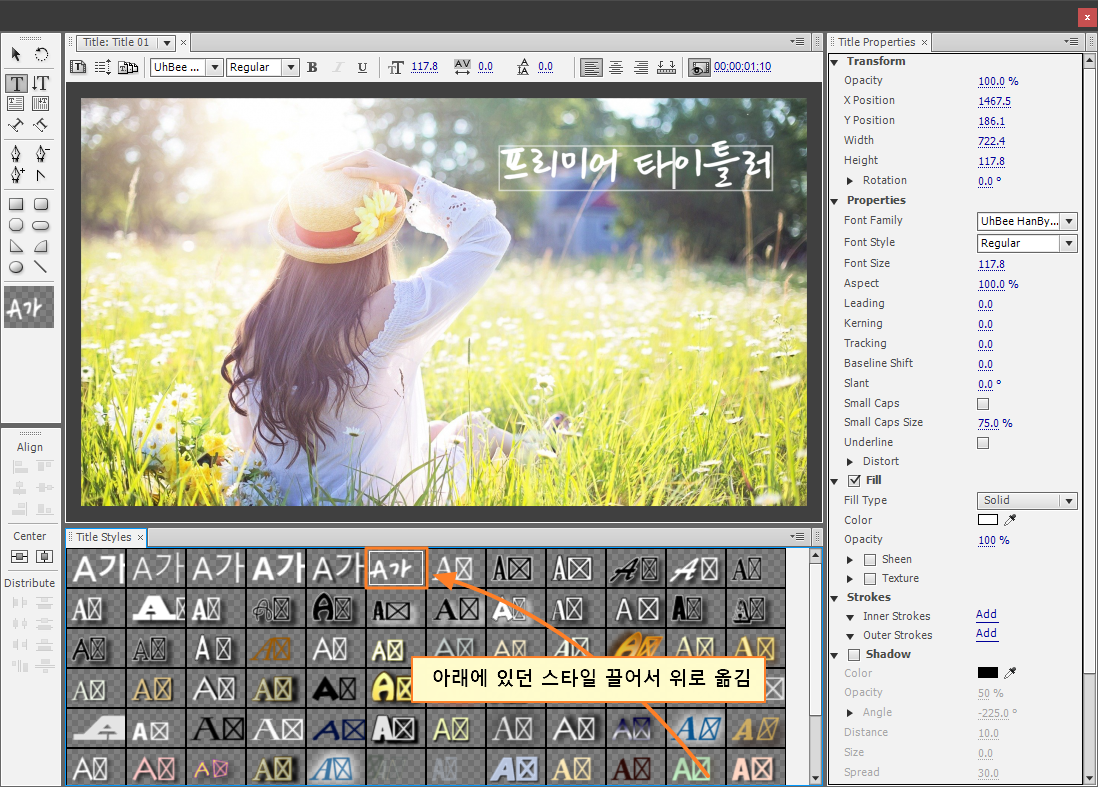Open the Tab Stops dialog
The image size is (1098, 787).
pyautogui.click(x=667, y=67)
